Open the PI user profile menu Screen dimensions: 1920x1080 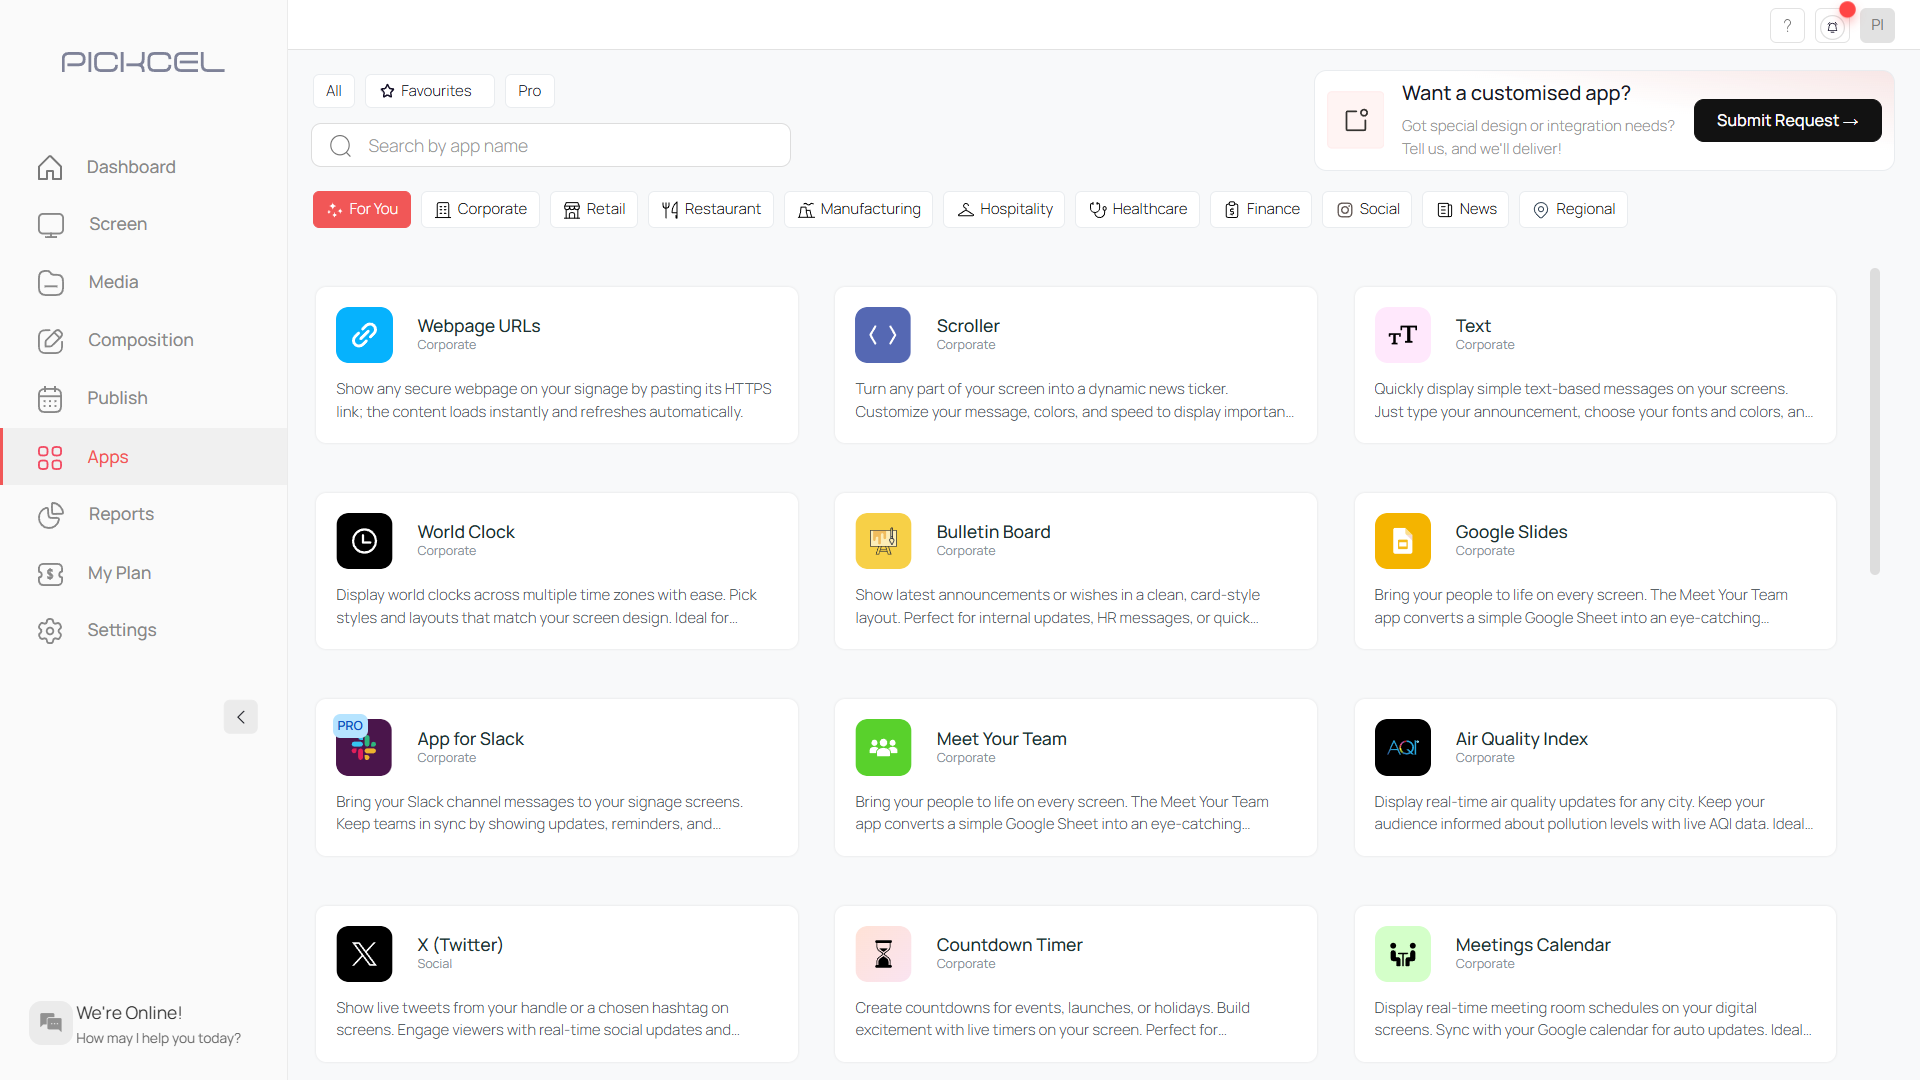click(x=1877, y=26)
